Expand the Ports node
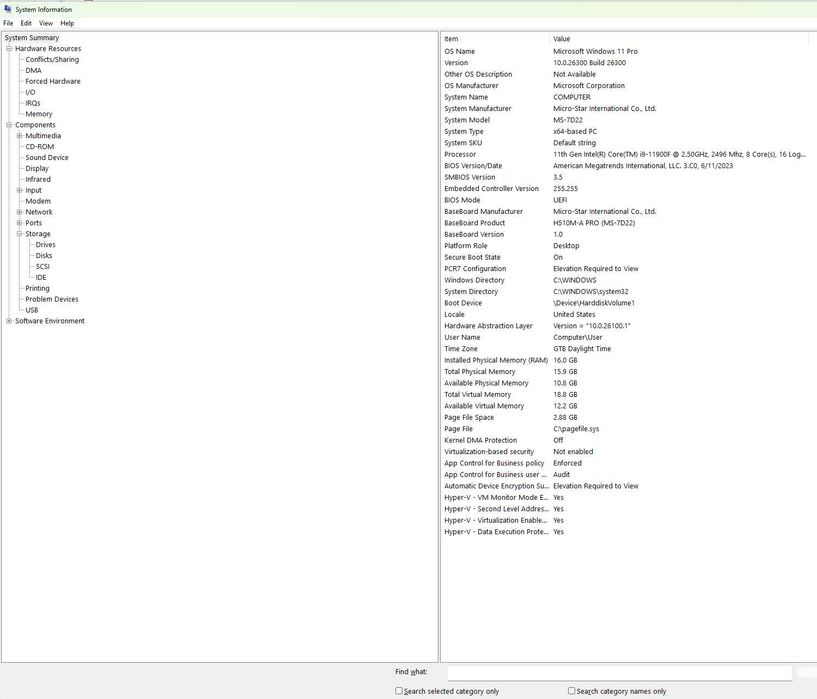Image resolution: width=817 pixels, height=699 pixels. pos(19,223)
